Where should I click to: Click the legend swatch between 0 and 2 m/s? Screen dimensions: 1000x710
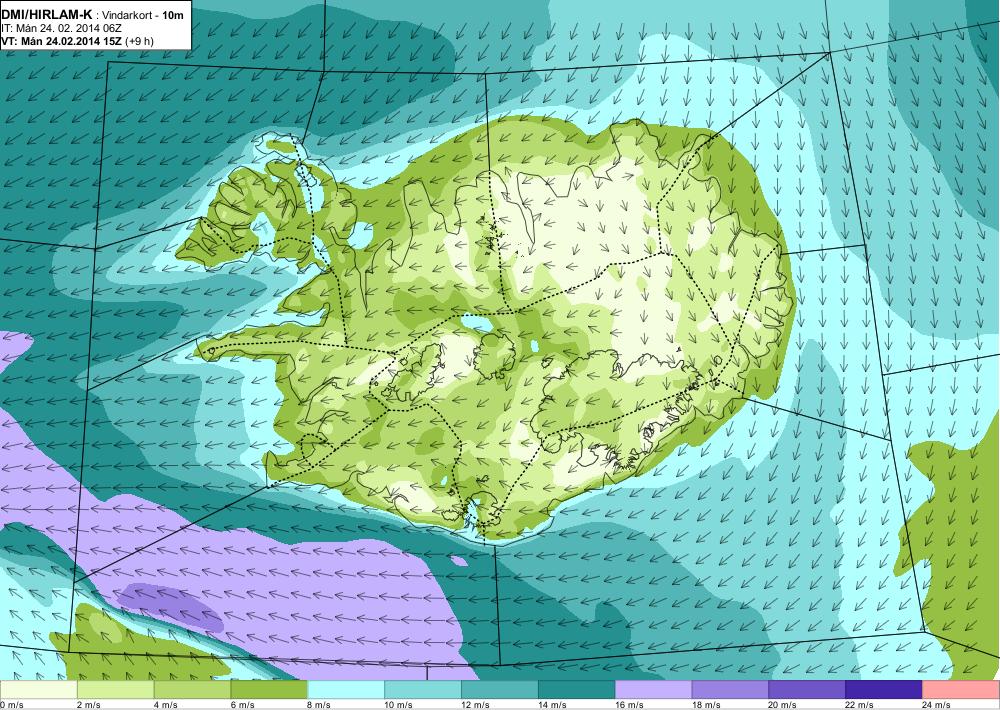38,690
